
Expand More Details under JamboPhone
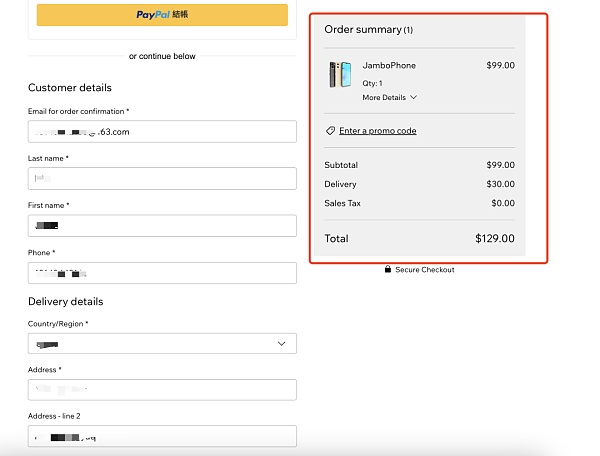click(x=389, y=98)
